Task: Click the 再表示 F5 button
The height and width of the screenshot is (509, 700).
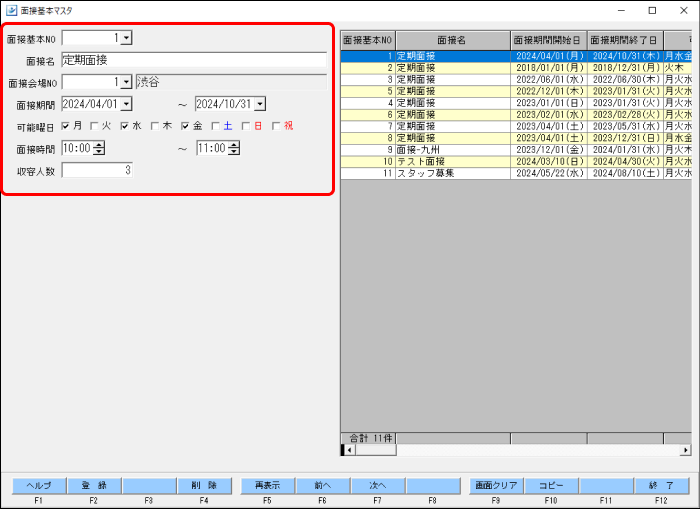Action: tap(268, 486)
